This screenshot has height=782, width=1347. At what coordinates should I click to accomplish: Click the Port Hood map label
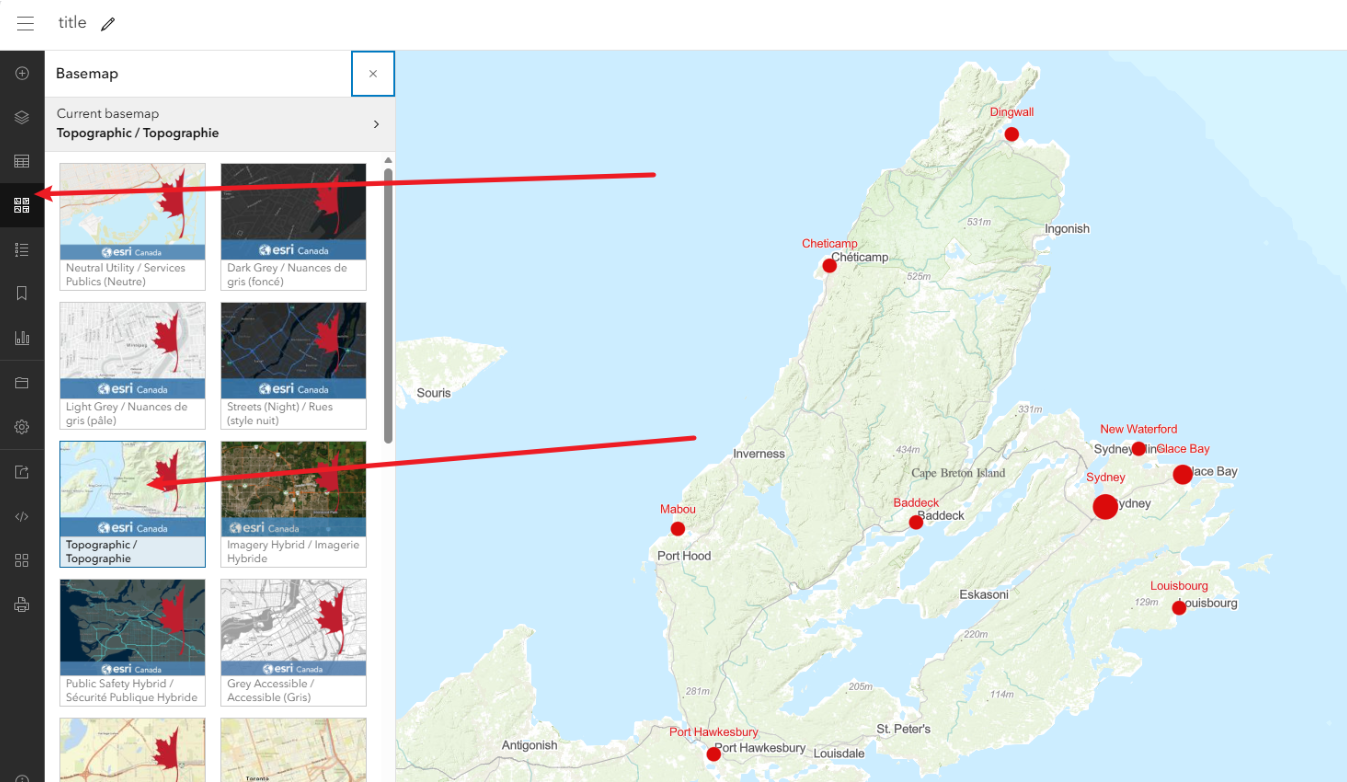(x=684, y=556)
